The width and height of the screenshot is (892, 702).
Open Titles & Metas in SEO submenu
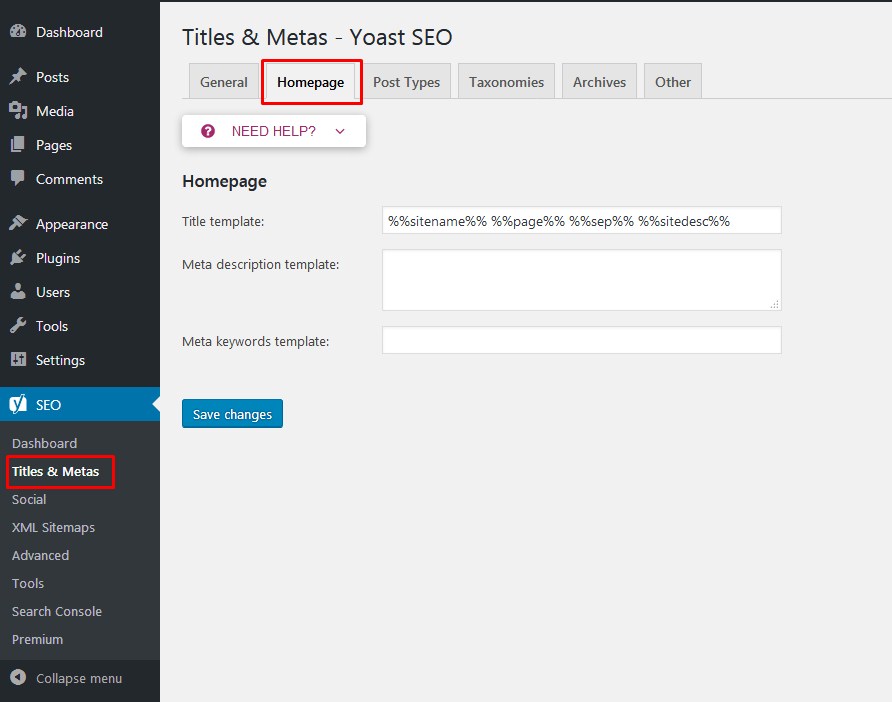pos(55,472)
